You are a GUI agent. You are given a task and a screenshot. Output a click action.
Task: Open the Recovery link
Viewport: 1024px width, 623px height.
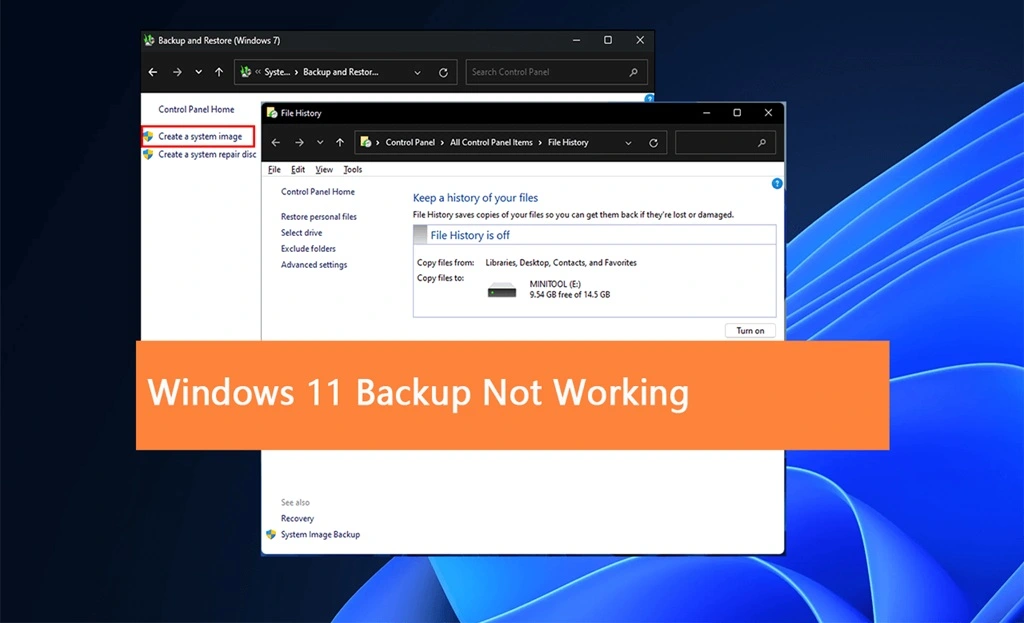click(x=297, y=518)
